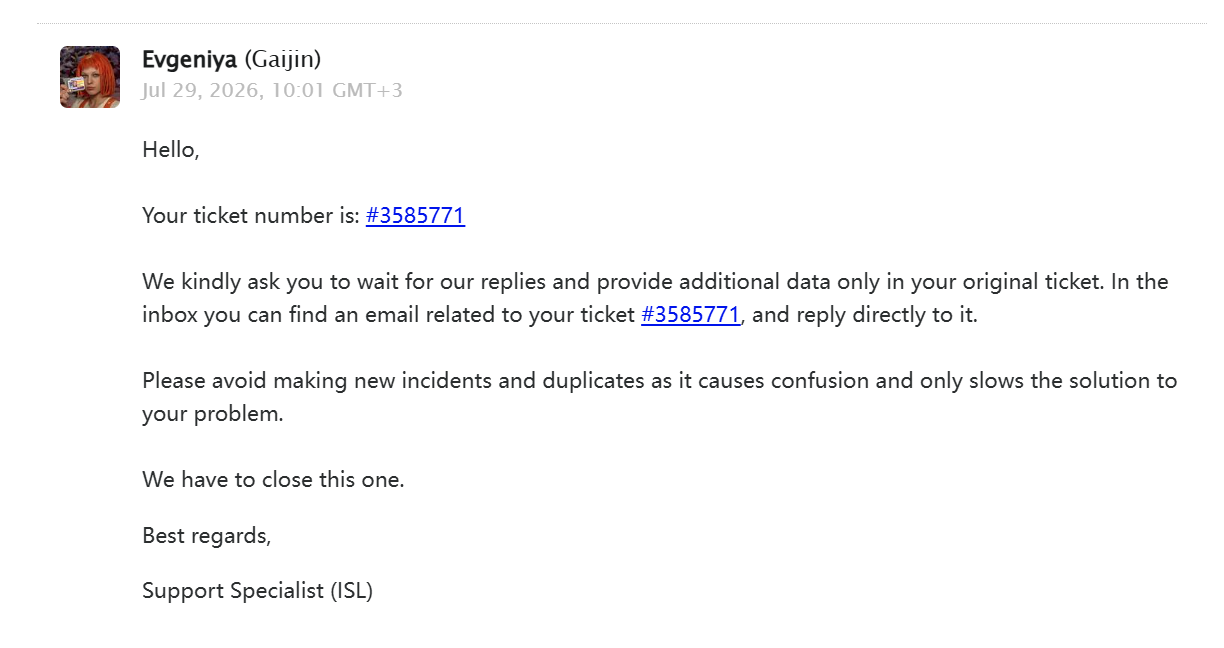Click the Jul 29, 2026 date stamp
Image resolution: width=1224 pixels, height=648 pixels.
click(x=202, y=90)
